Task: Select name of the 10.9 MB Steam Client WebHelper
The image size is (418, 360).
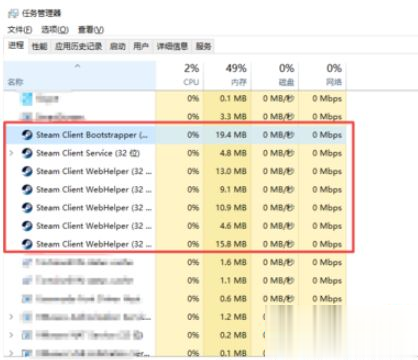Action: [x=94, y=208]
